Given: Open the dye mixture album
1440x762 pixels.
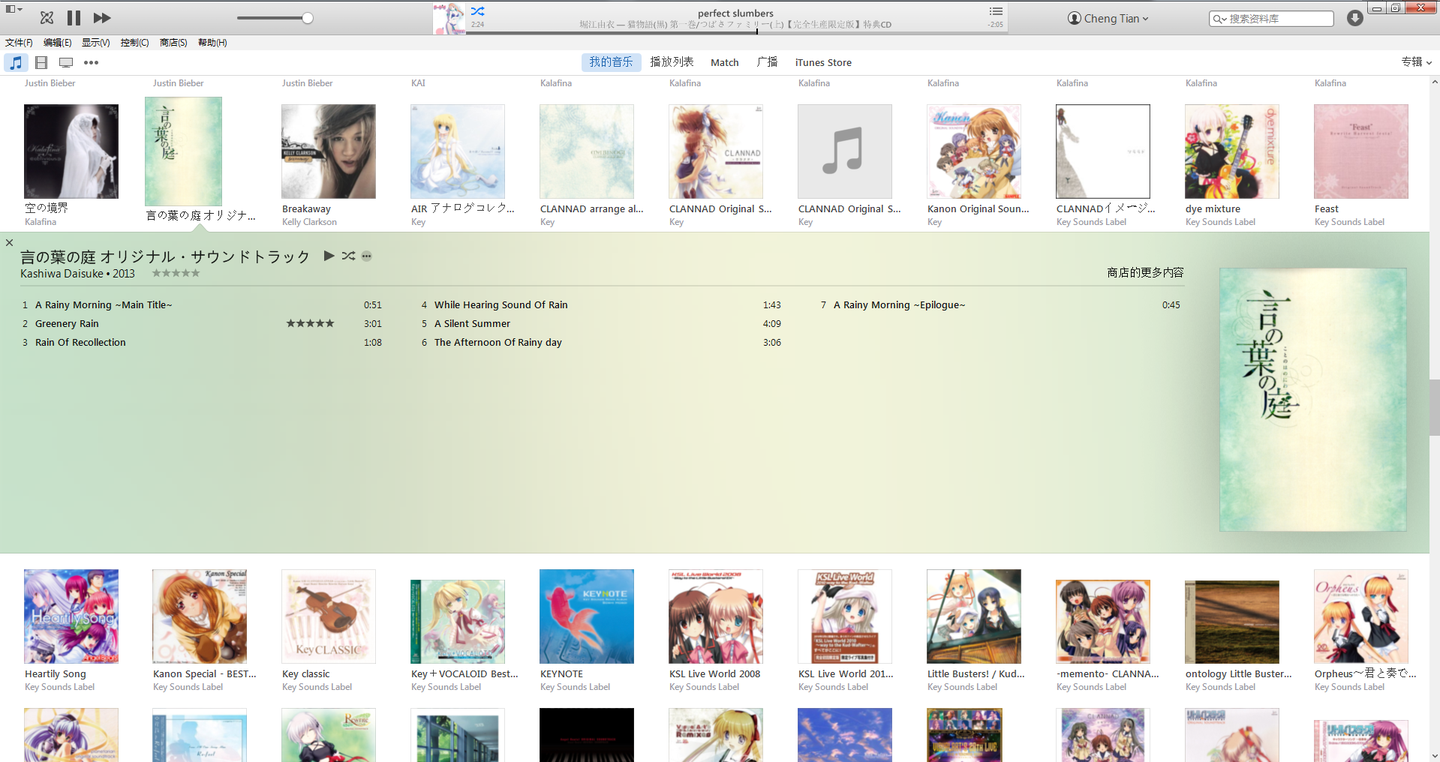Looking at the screenshot, I should 1232,151.
